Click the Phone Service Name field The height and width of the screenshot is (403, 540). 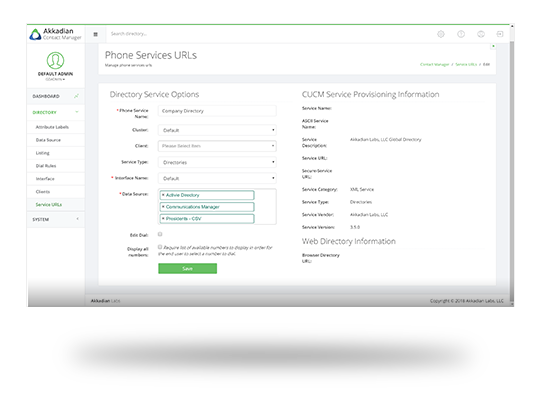217,111
